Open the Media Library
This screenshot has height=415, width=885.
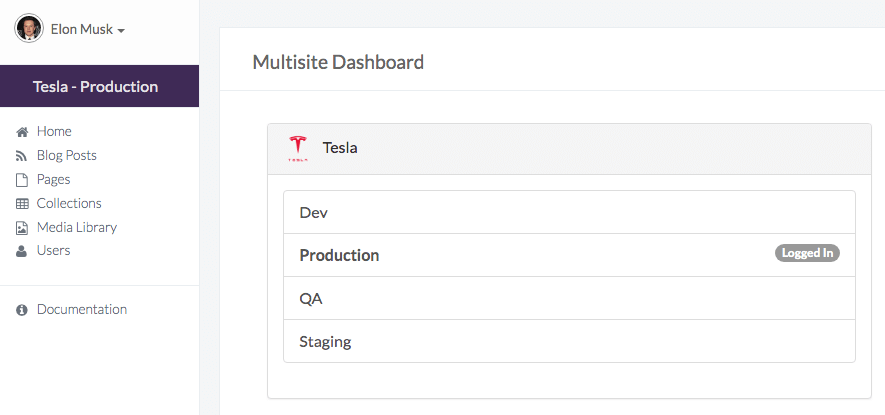(77, 228)
